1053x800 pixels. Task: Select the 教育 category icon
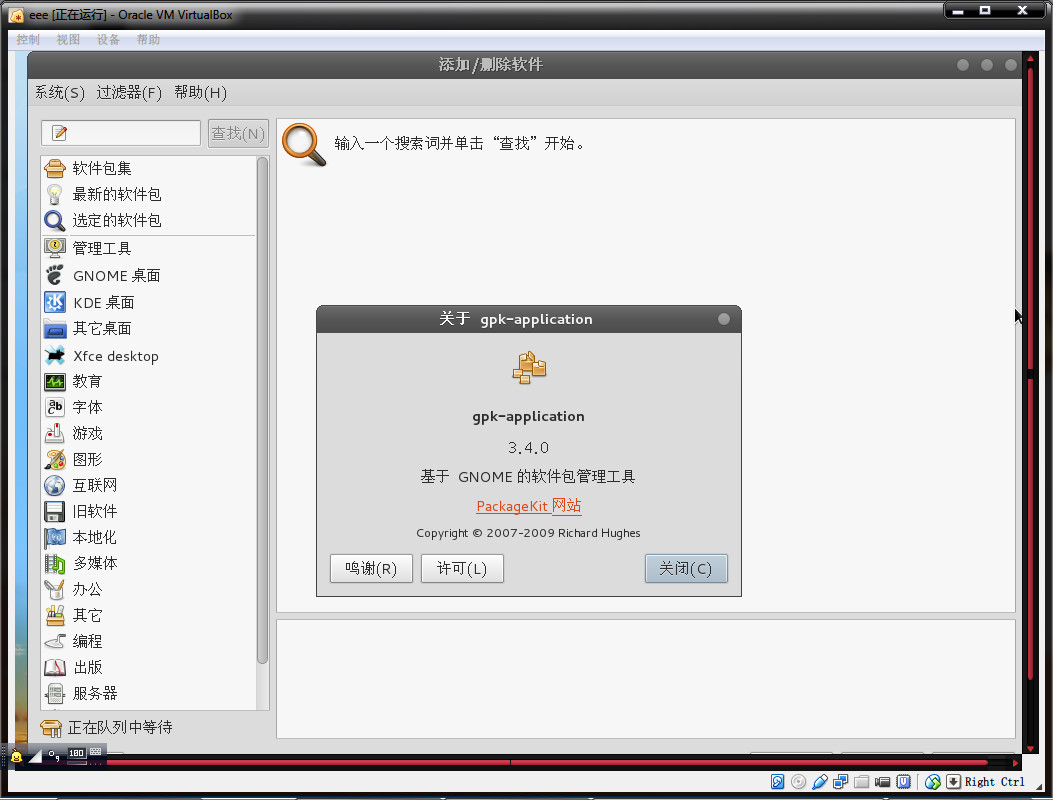[x=54, y=382]
